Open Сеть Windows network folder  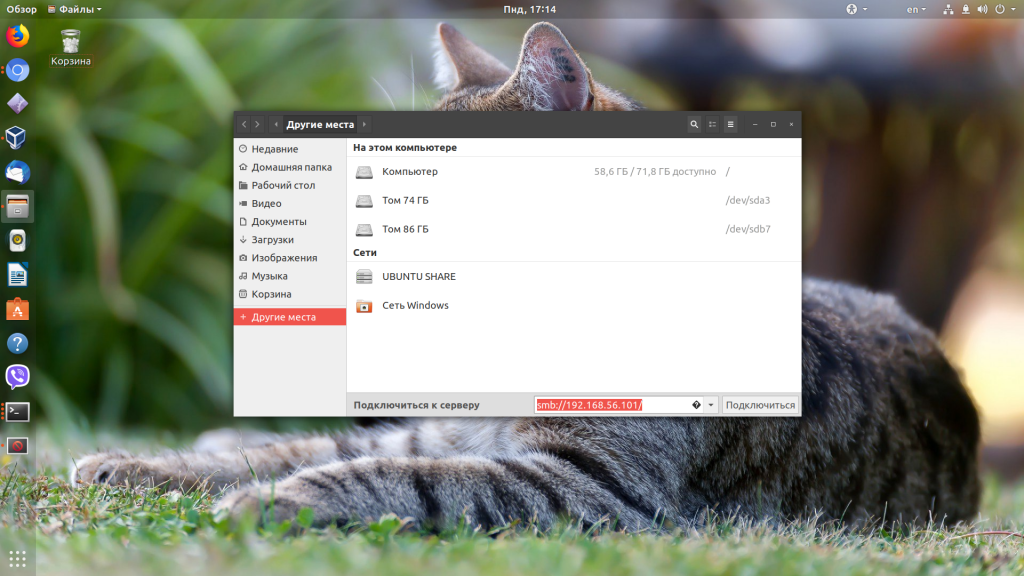[x=415, y=306]
